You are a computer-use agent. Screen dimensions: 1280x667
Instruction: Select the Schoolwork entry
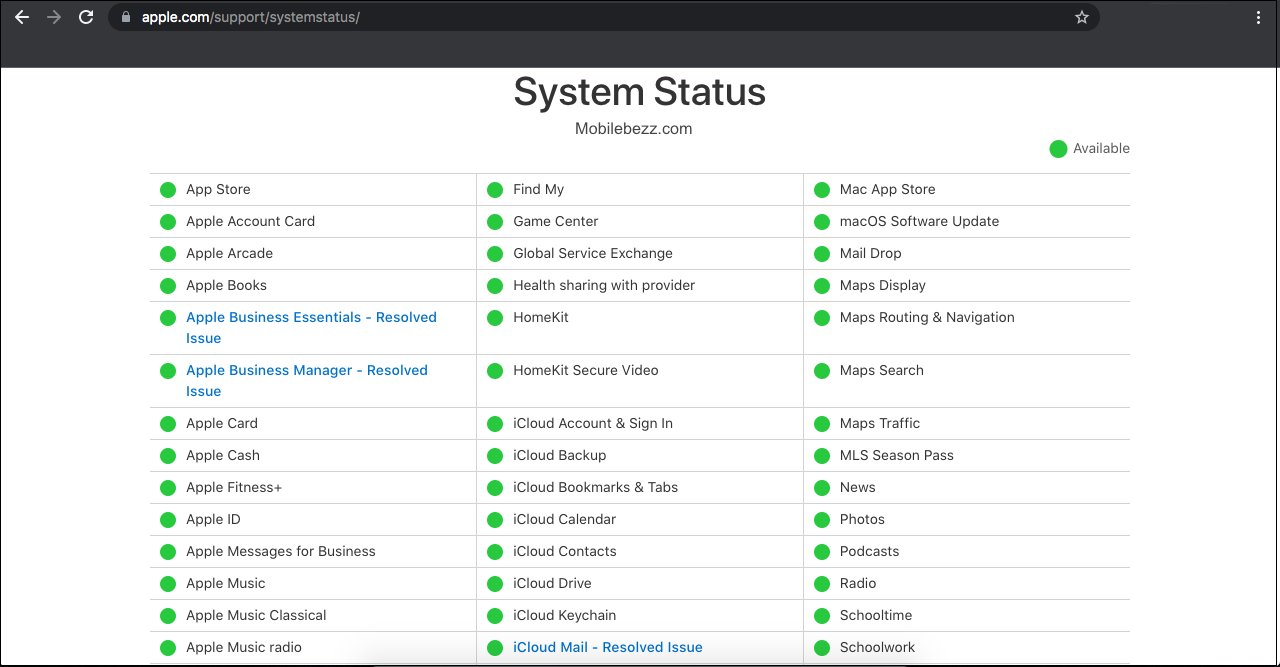pyautogui.click(x=877, y=647)
